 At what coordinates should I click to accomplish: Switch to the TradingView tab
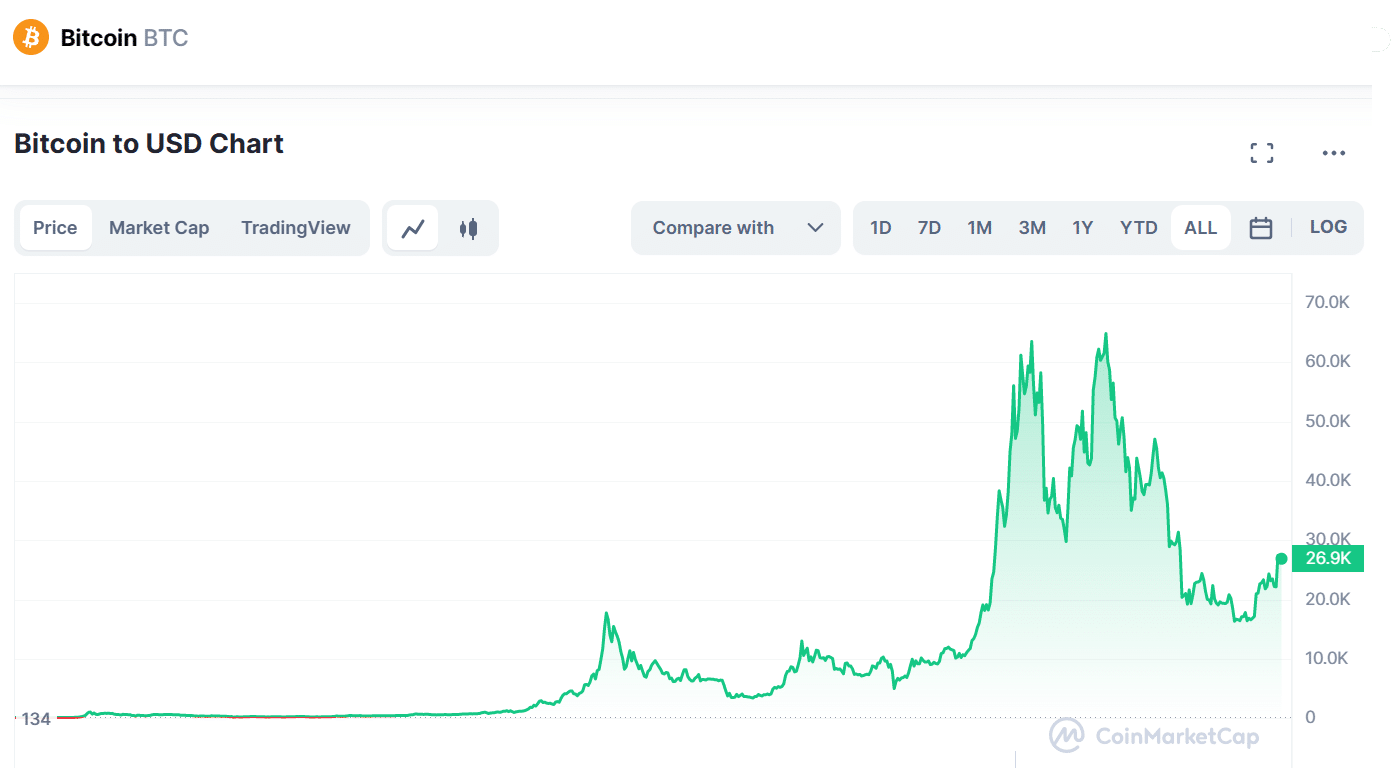[x=296, y=228]
